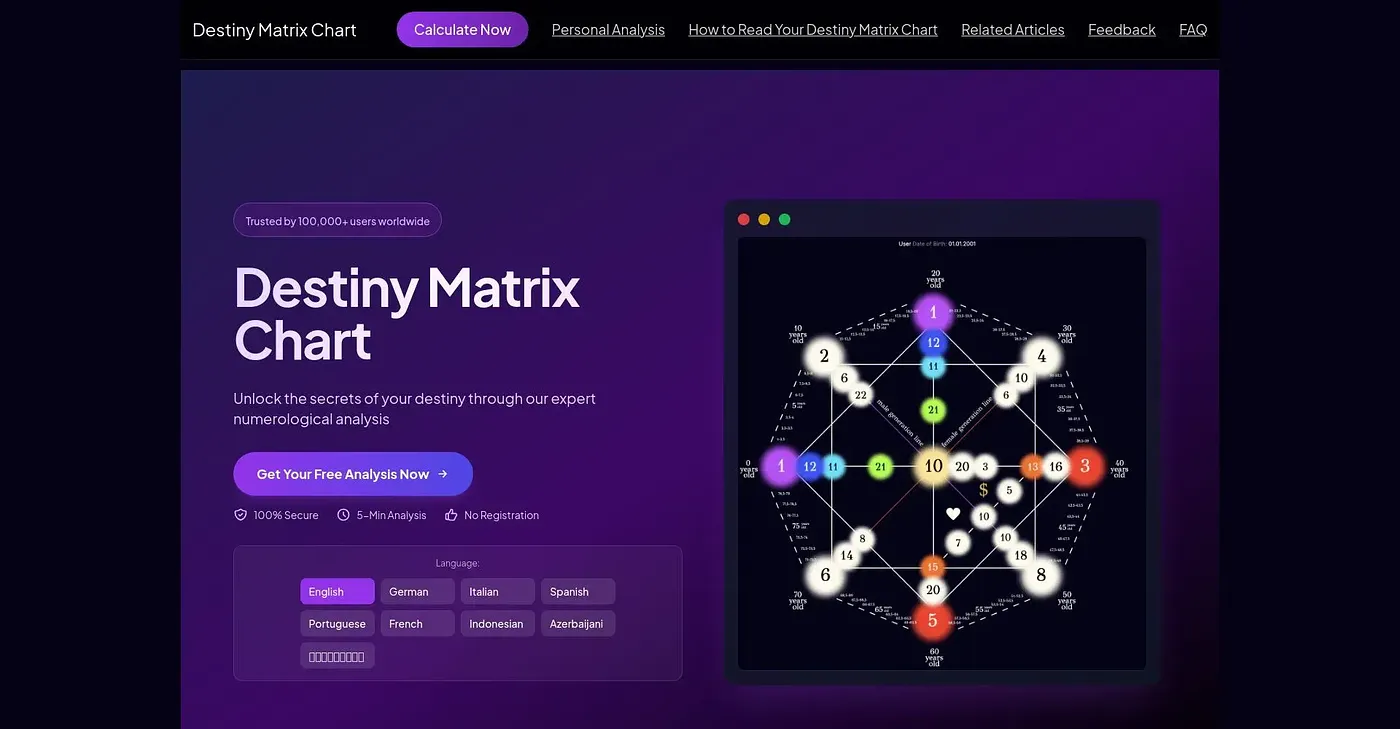Viewport: 1400px width, 729px height.
Task: Click the red 5 circle at 60 years
Action: coord(933,621)
